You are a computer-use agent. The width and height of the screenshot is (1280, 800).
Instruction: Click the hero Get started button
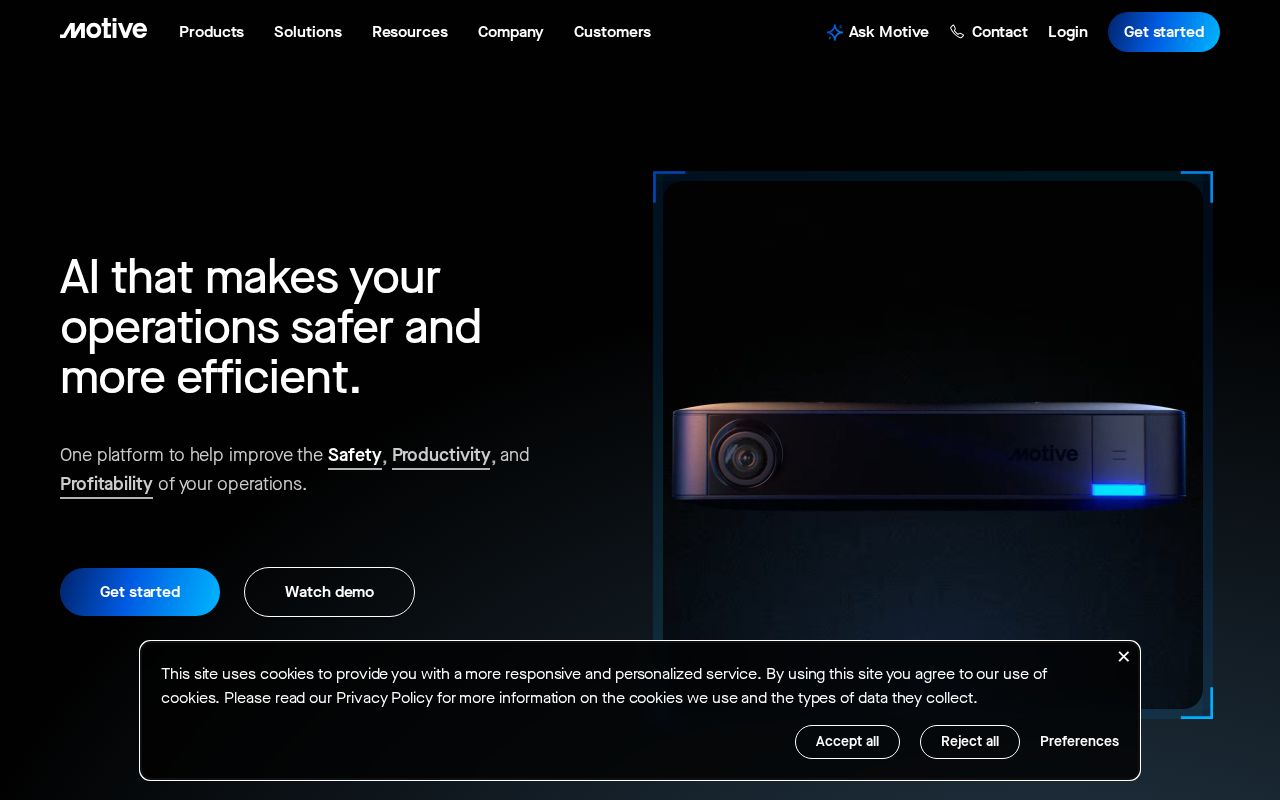[x=140, y=592]
